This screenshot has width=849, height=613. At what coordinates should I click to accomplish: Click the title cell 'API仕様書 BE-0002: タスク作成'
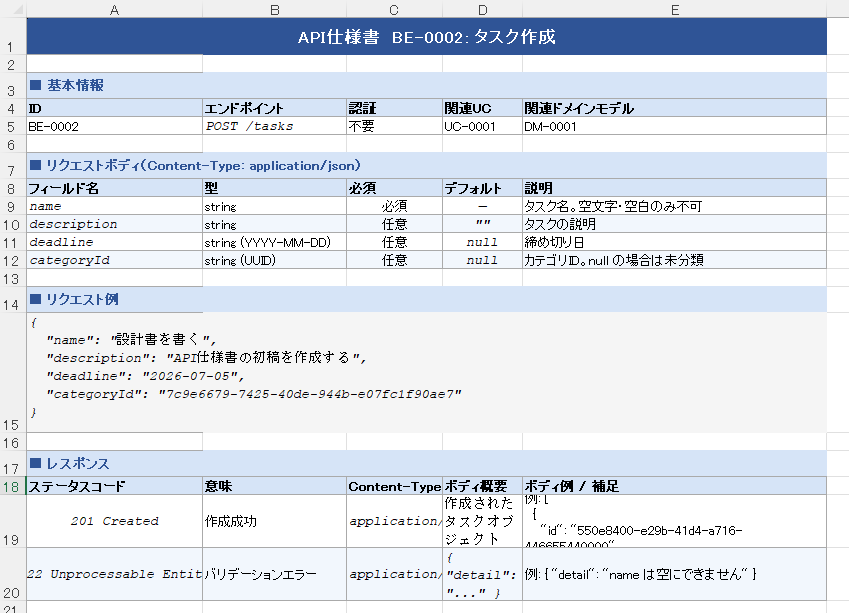[x=427, y=36]
